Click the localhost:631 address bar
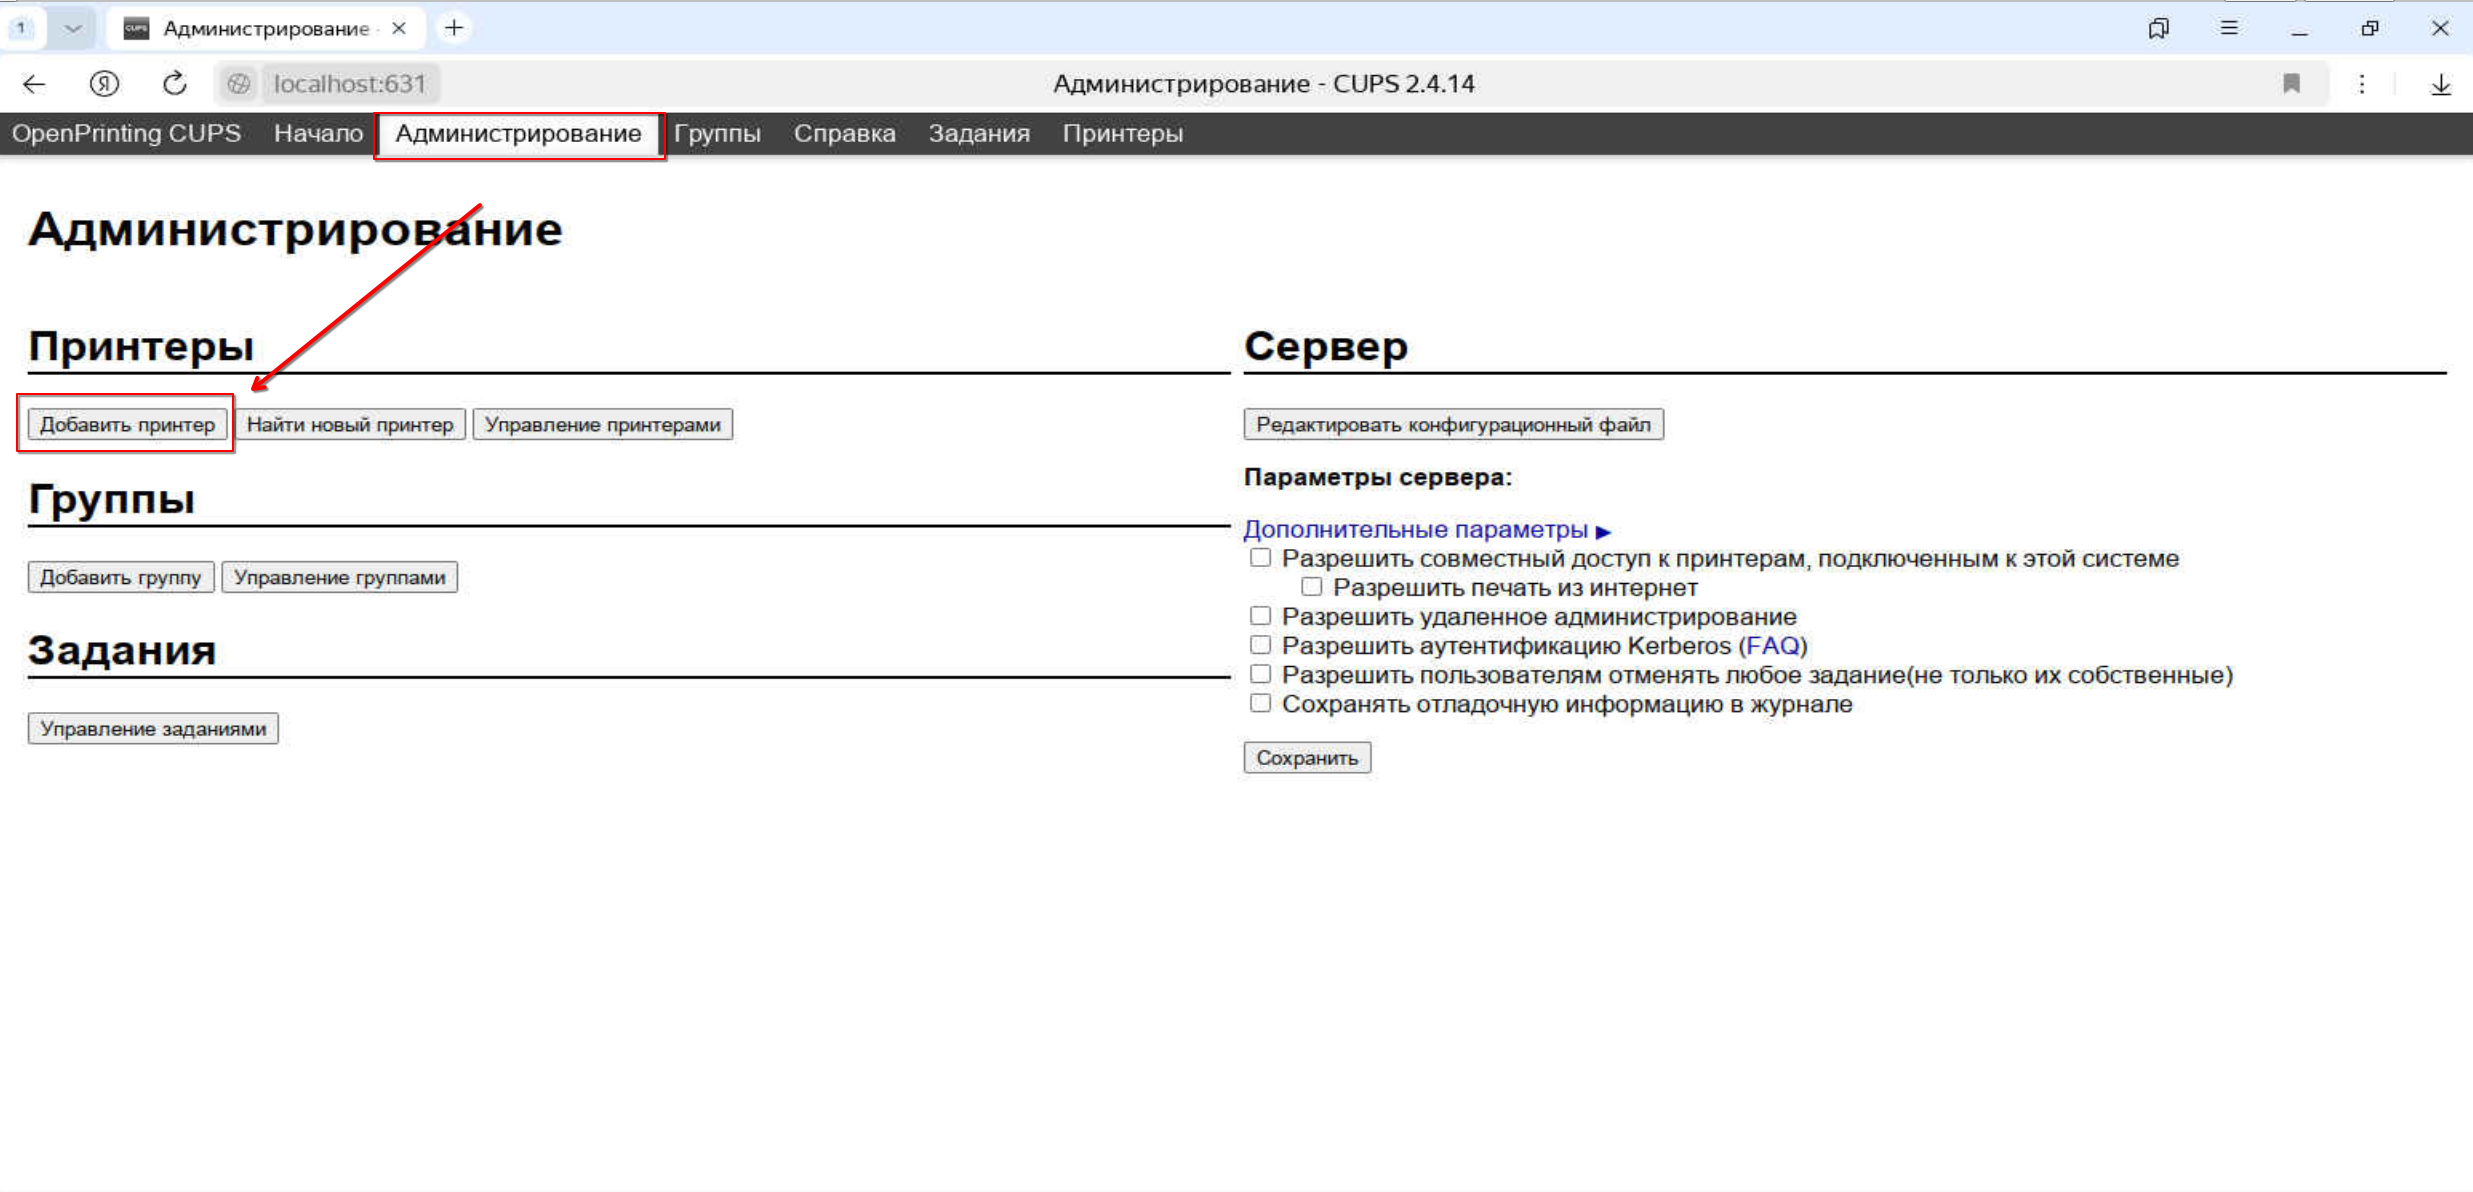Image resolution: width=2473 pixels, height=1192 pixels. pyautogui.click(x=349, y=83)
